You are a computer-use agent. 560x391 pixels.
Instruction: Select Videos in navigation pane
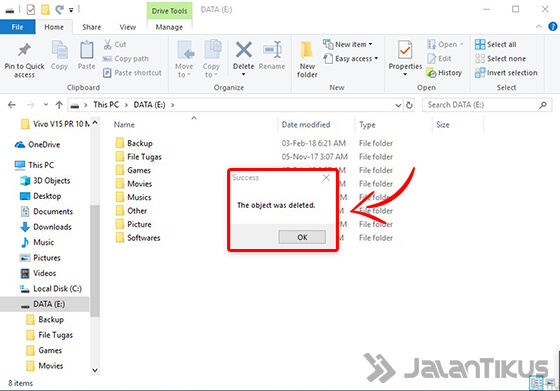click(38, 273)
